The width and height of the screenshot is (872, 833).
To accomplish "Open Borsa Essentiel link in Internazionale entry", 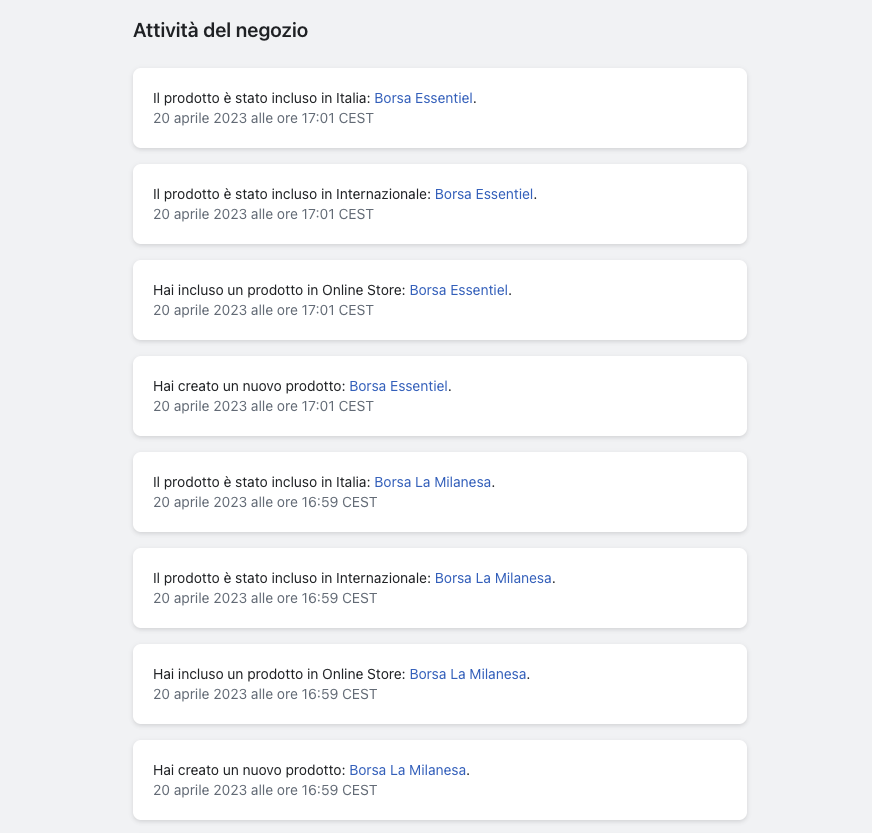I will click(484, 194).
